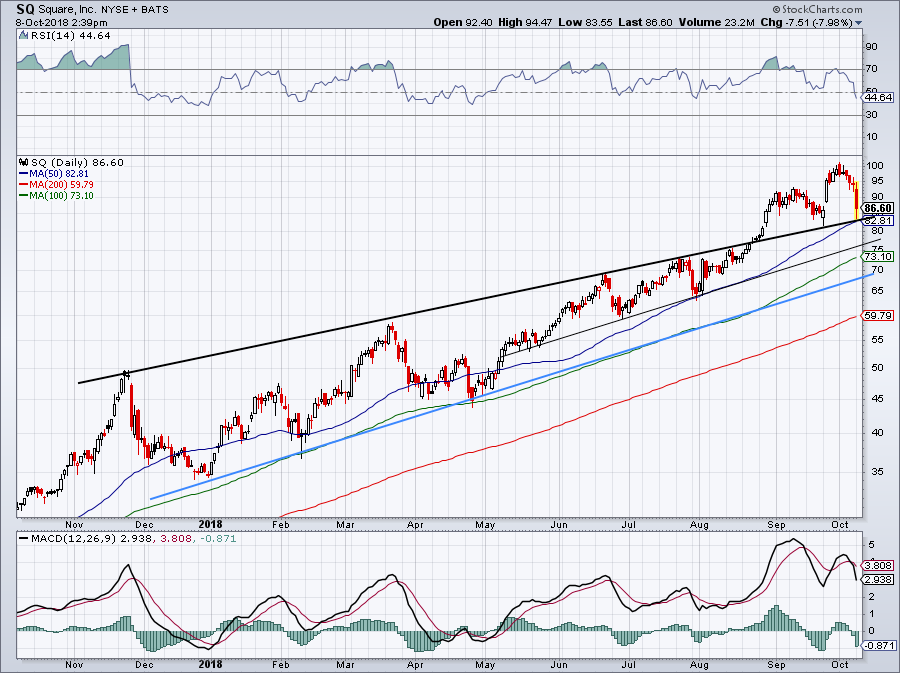Viewport: 900px width, 673px height.
Task: Open the StockCharts.com copyright link
Action: 817,9
